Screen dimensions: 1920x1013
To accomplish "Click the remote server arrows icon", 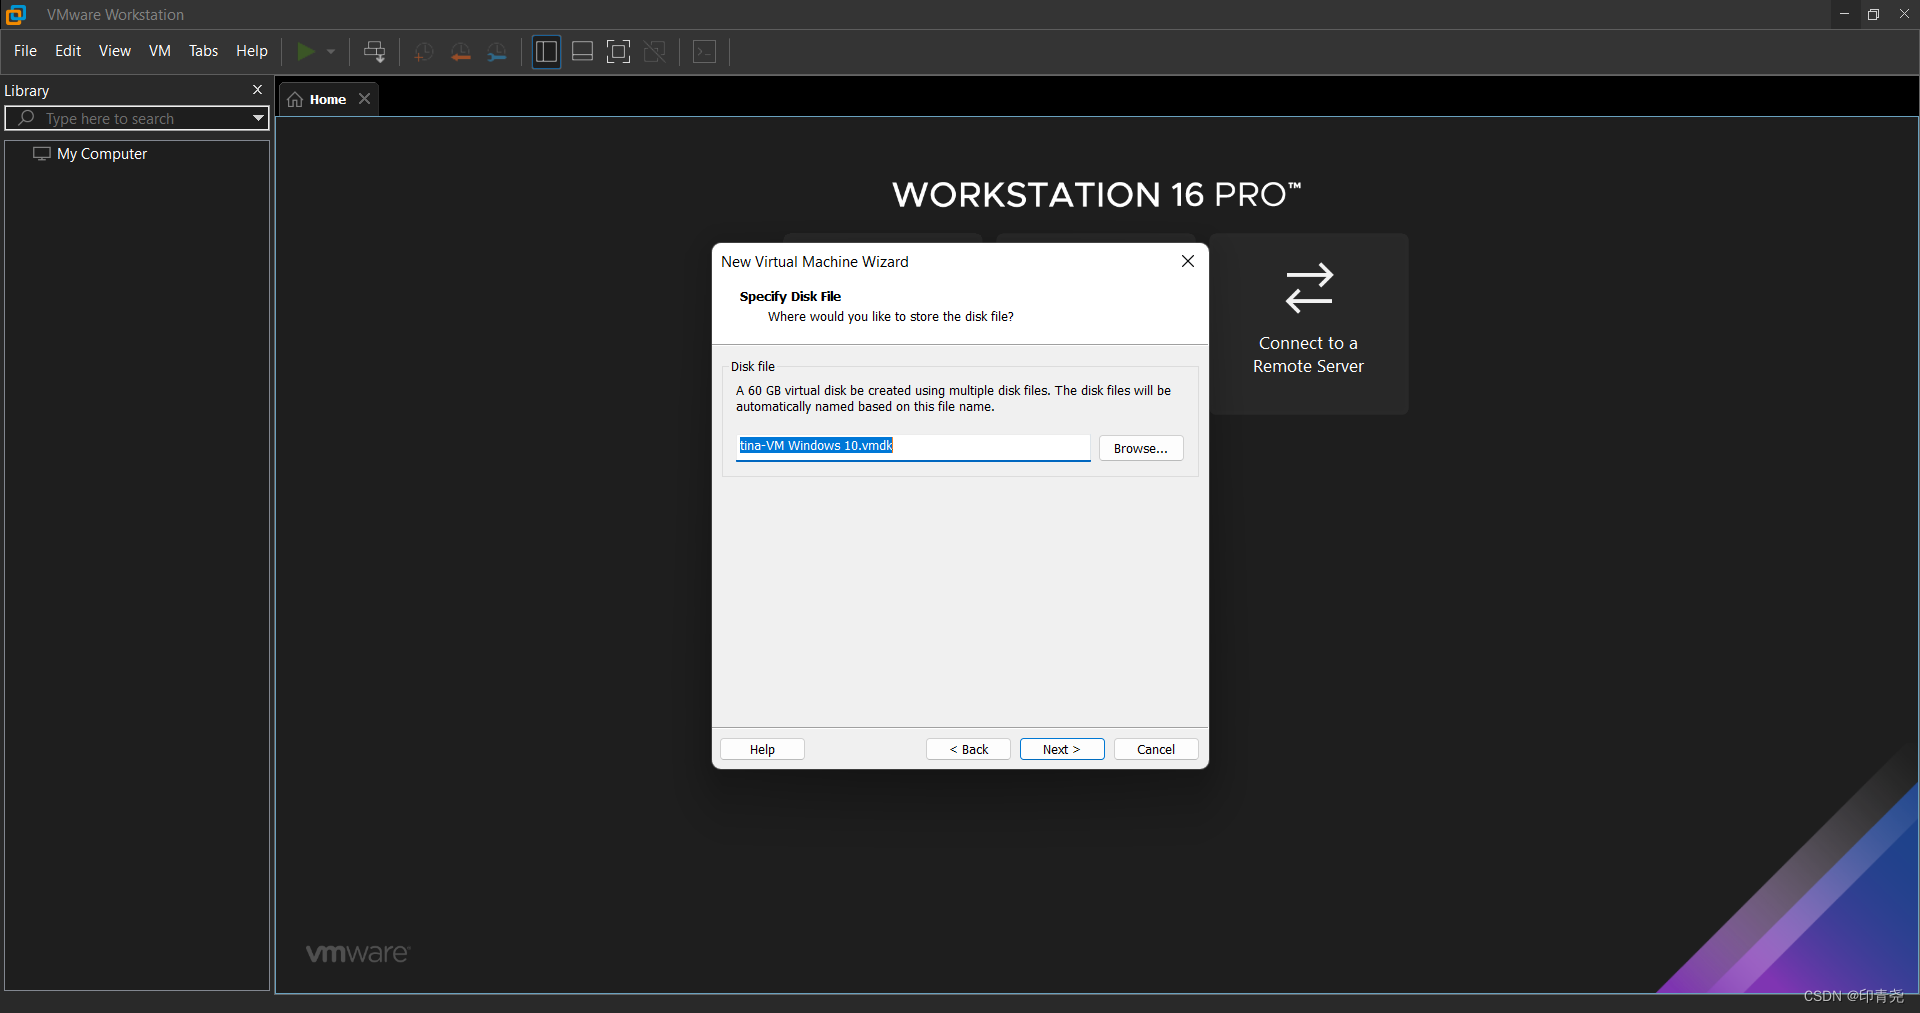I will (1309, 288).
